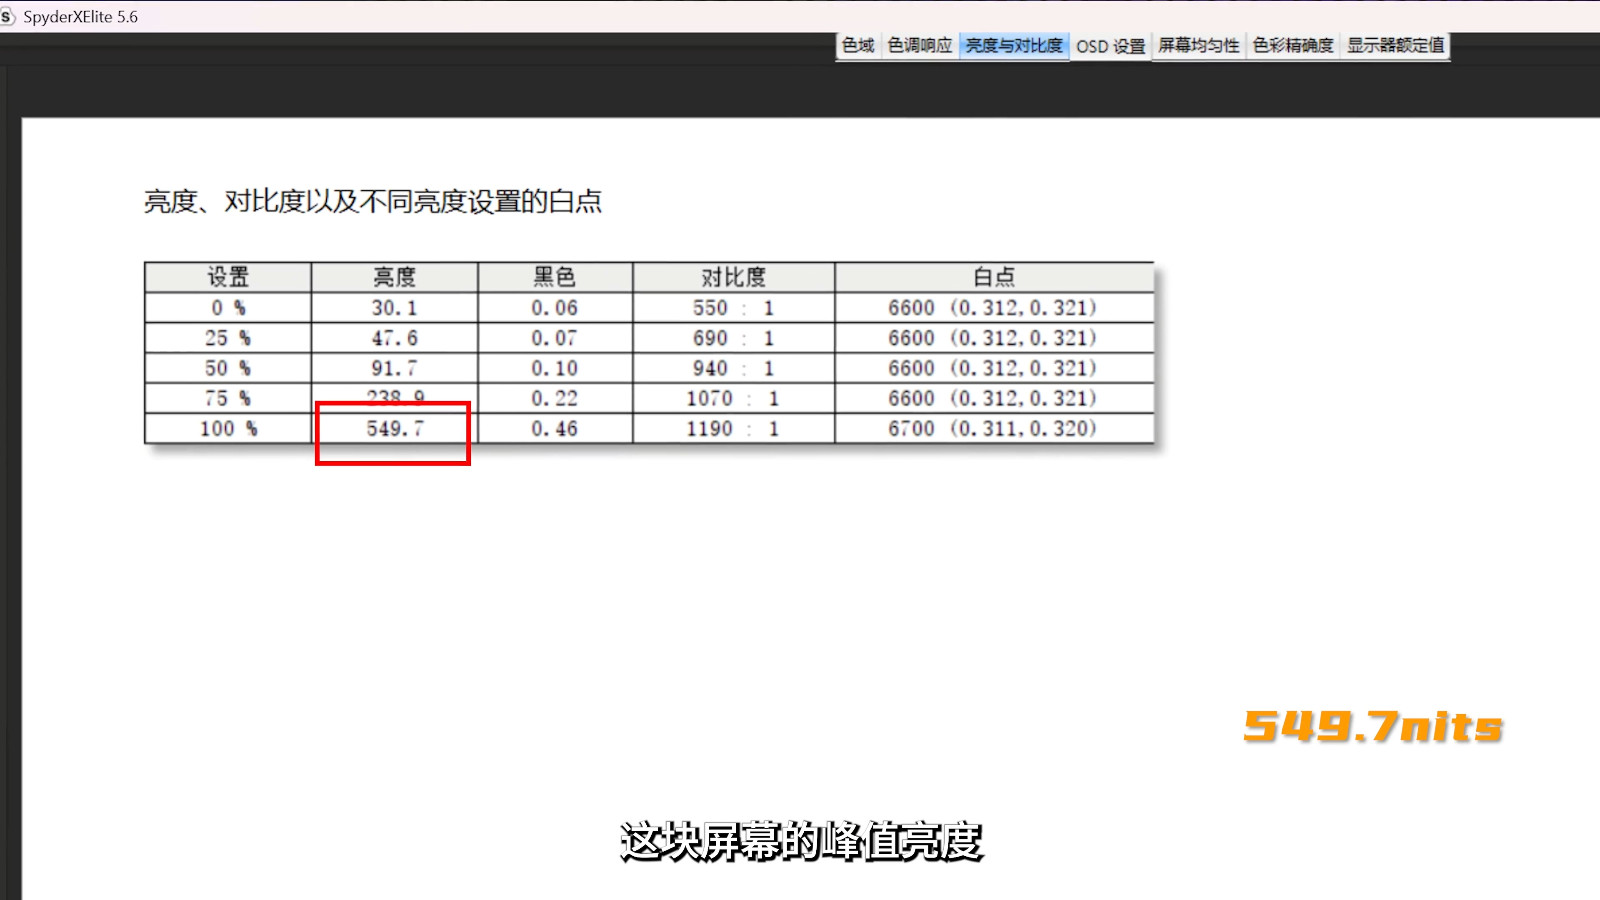Screen dimensions: 1600x900
Task: Click white point value in the 50 % row
Action: pos(993,368)
